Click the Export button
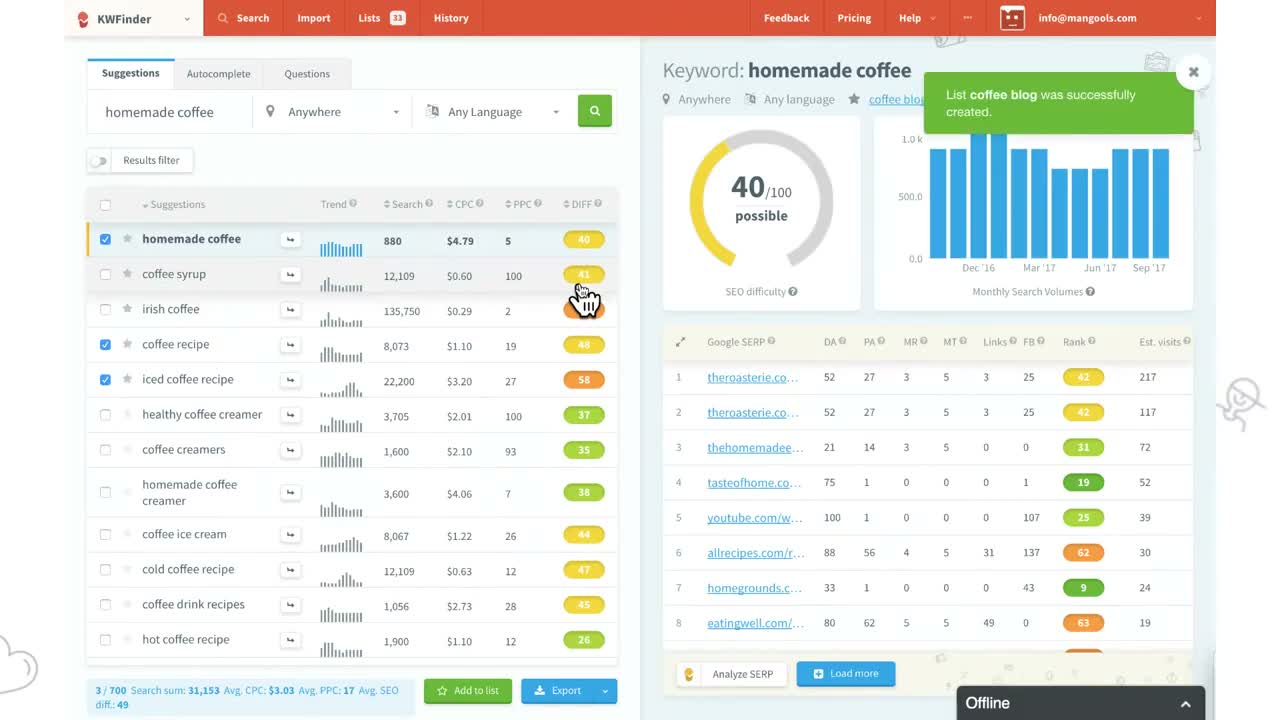Image resolution: width=1280 pixels, height=720 pixels. [558, 691]
